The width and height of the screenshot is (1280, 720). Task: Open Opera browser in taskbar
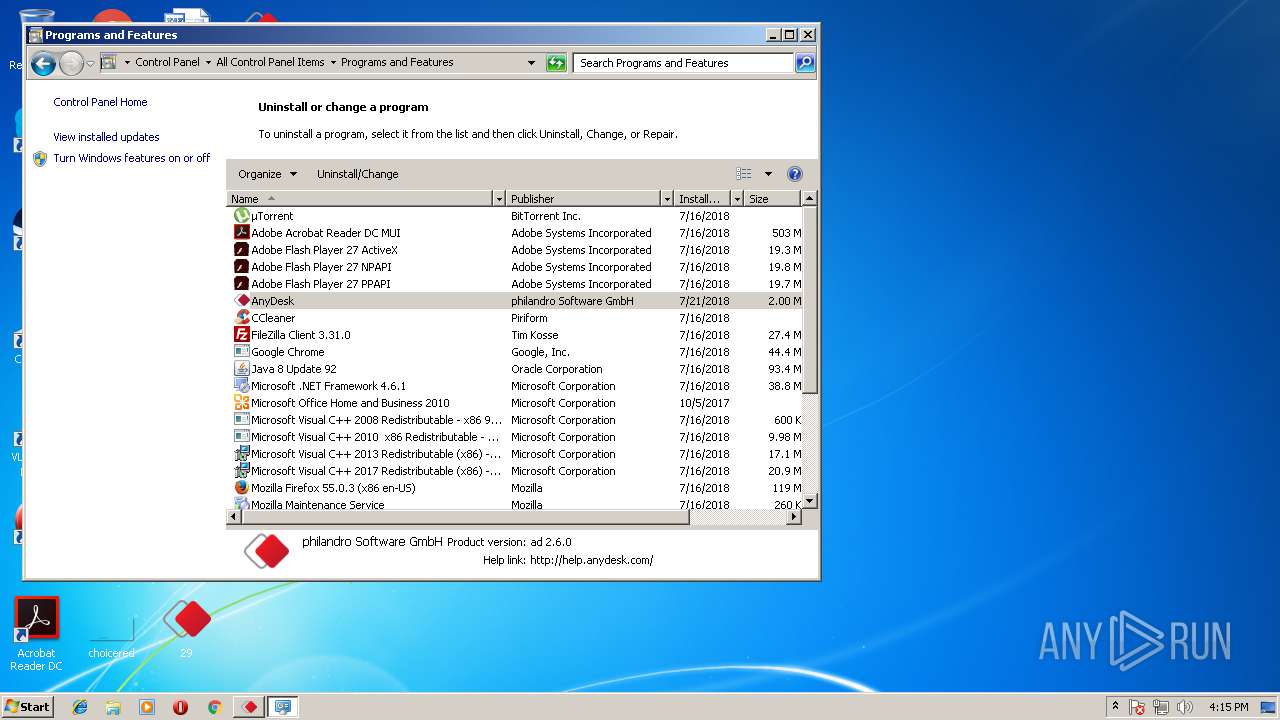(180, 707)
